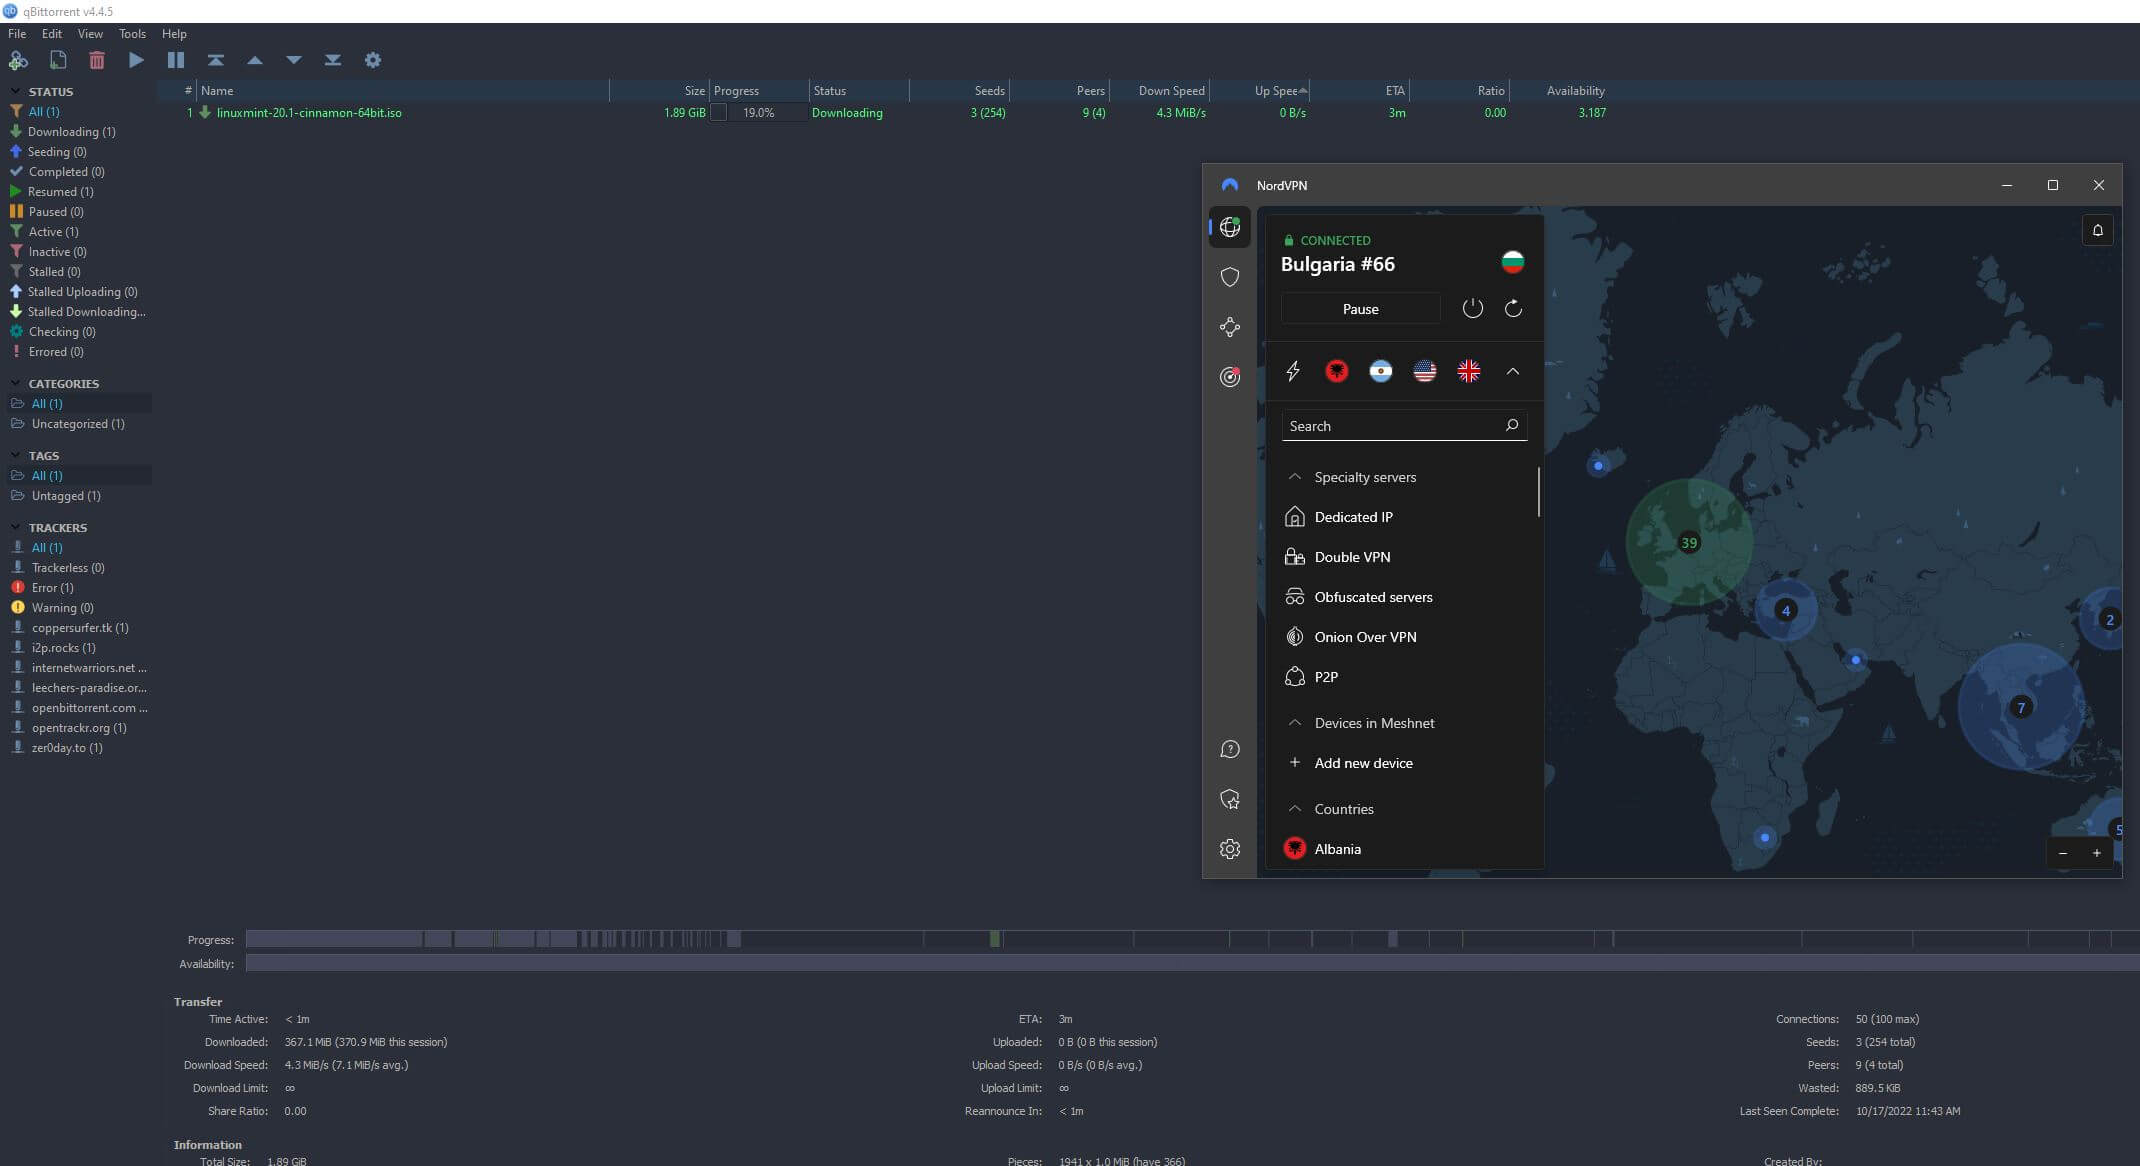The height and width of the screenshot is (1166, 2140).
Task: Click NordVPN disconnect power icon
Action: (x=1473, y=308)
